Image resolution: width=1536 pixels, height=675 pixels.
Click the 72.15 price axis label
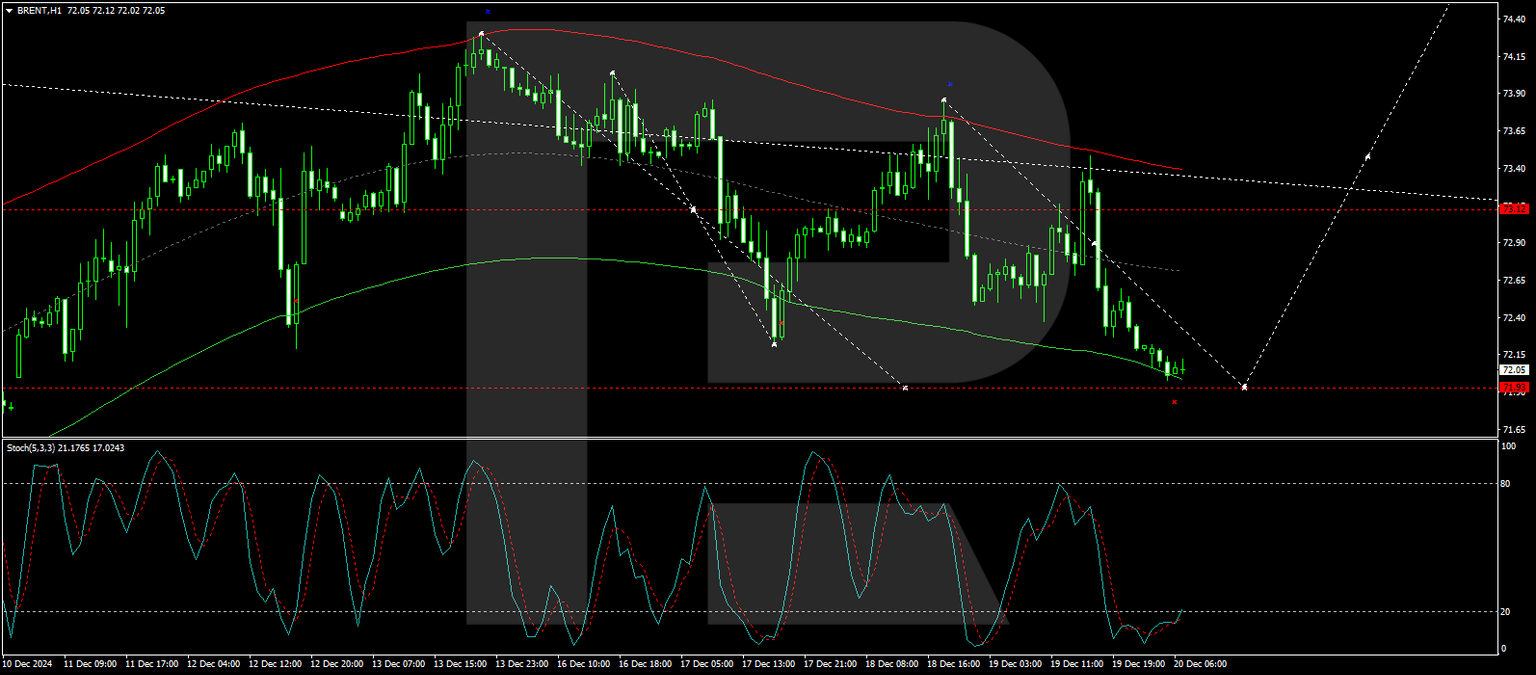coord(1513,355)
